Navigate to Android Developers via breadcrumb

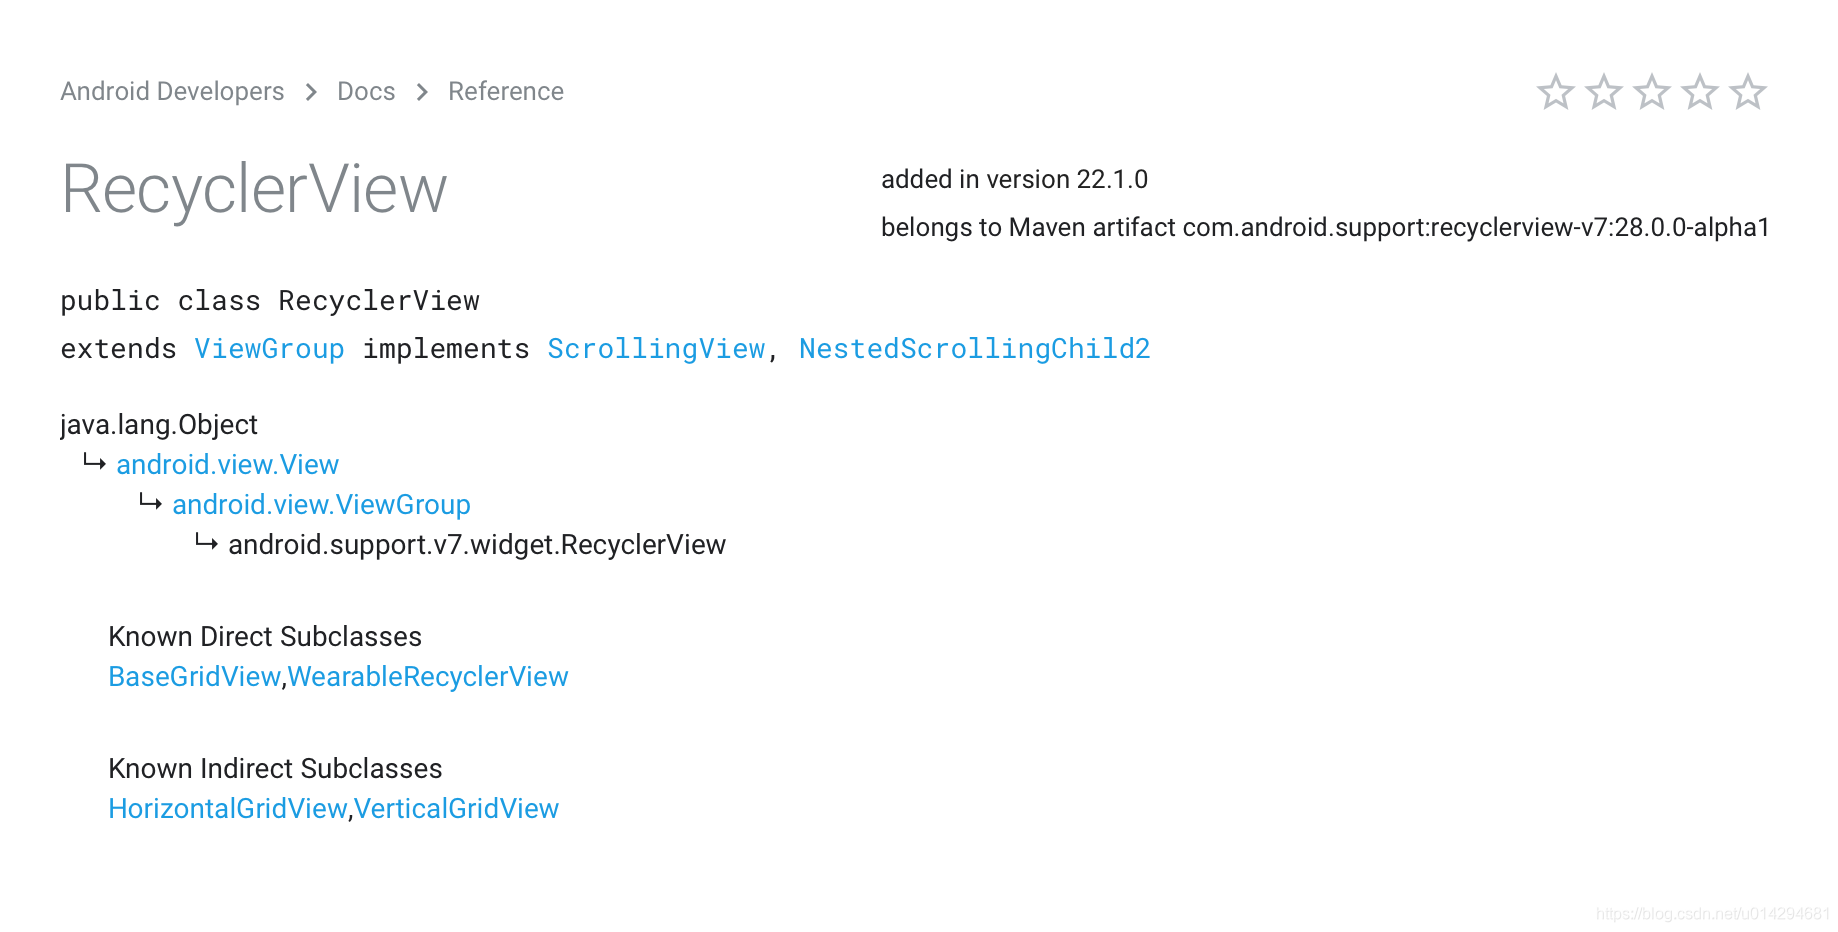(x=171, y=91)
